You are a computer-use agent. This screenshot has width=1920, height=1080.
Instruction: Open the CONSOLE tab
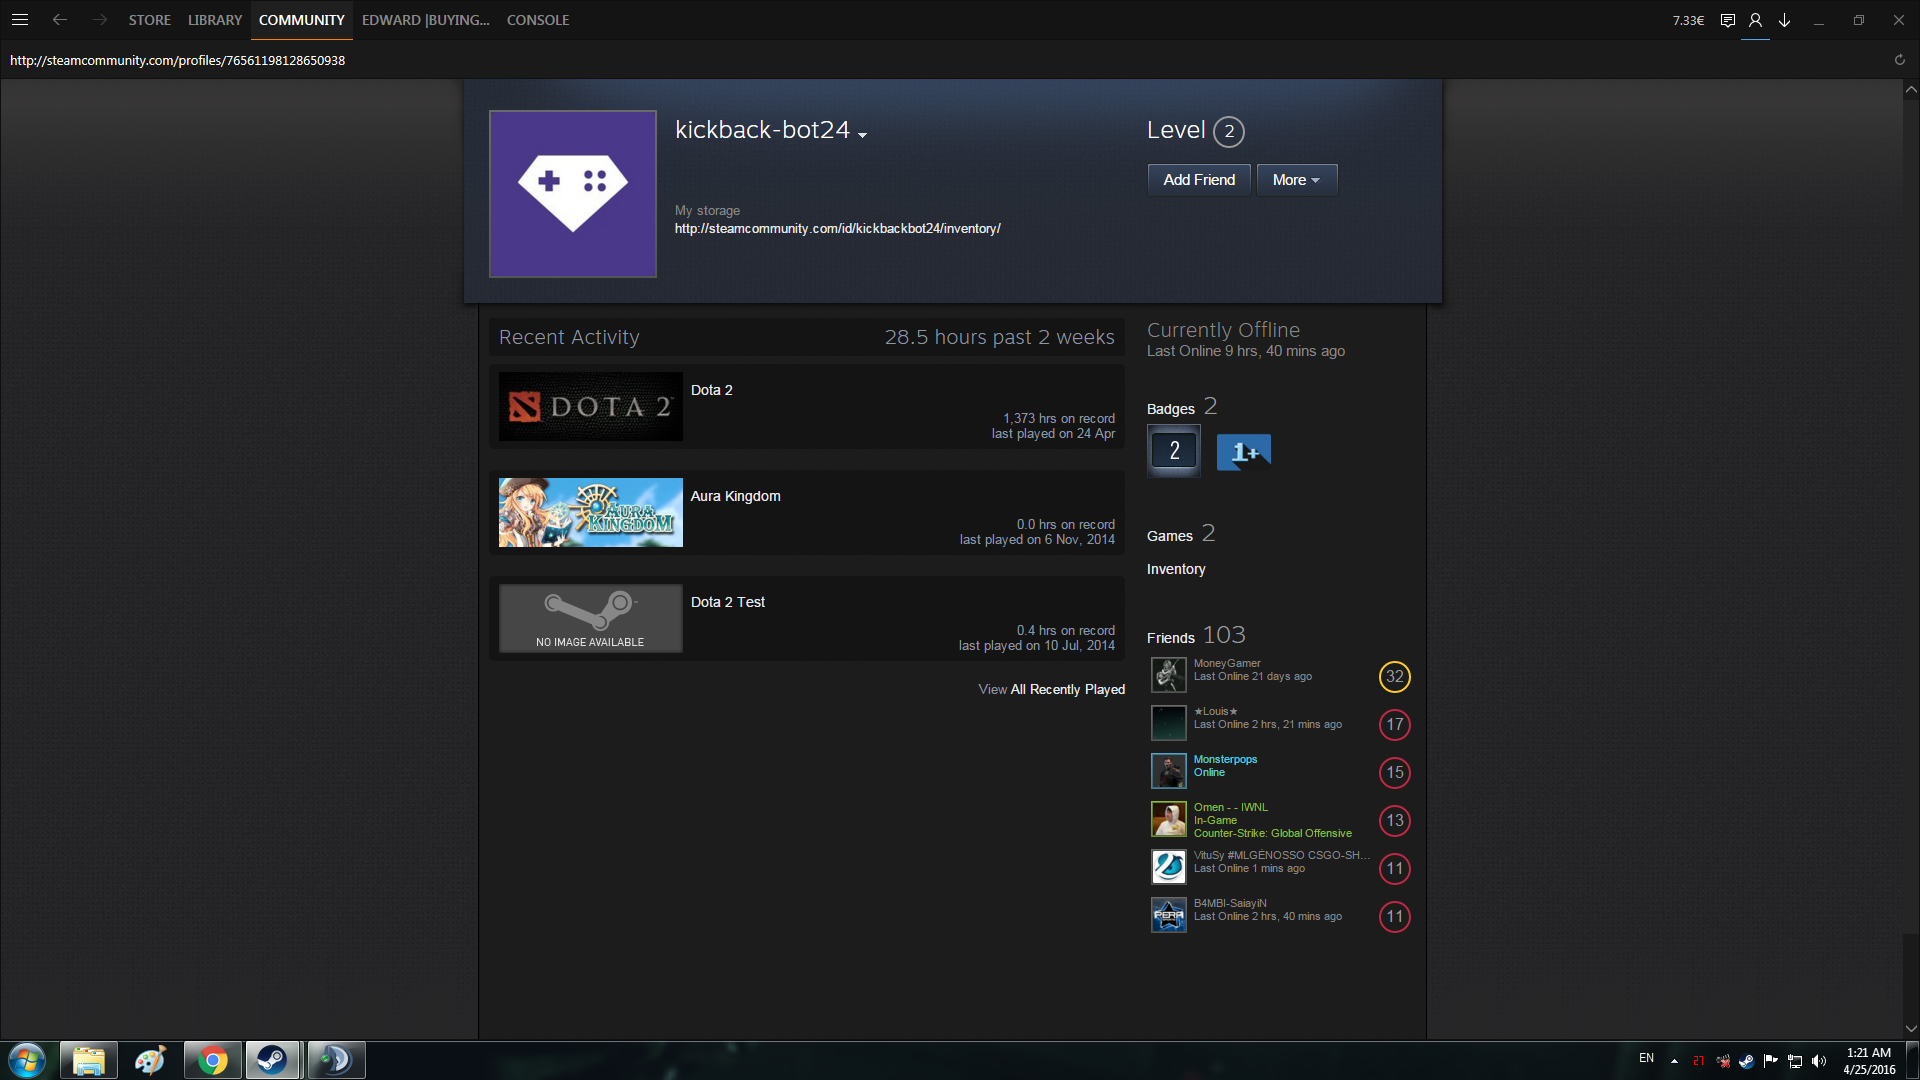(x=538, y=20)
